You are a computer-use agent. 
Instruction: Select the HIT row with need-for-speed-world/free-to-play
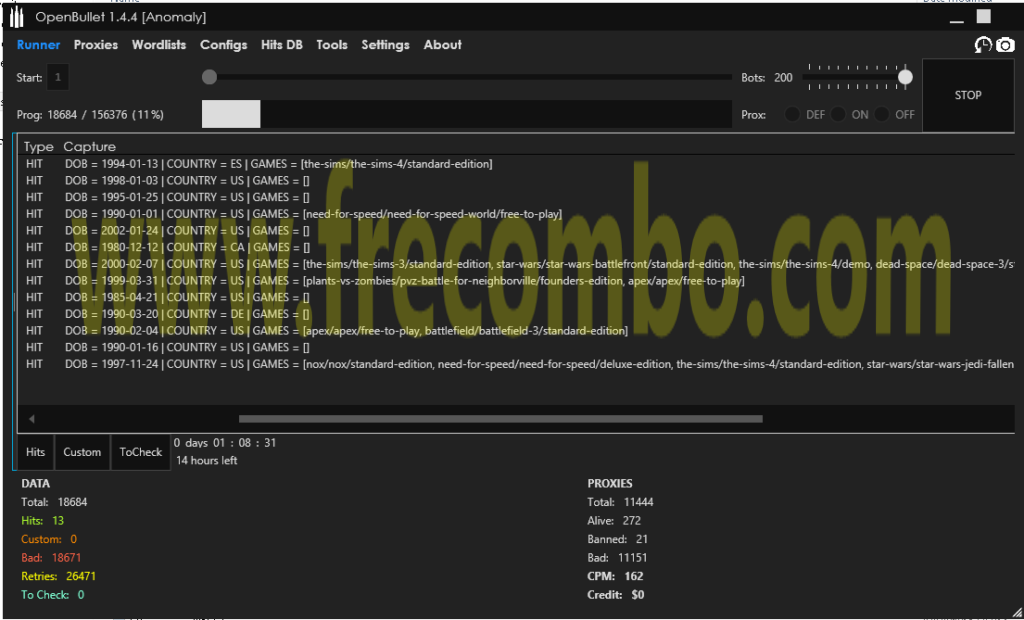click(x=516, y=214)
